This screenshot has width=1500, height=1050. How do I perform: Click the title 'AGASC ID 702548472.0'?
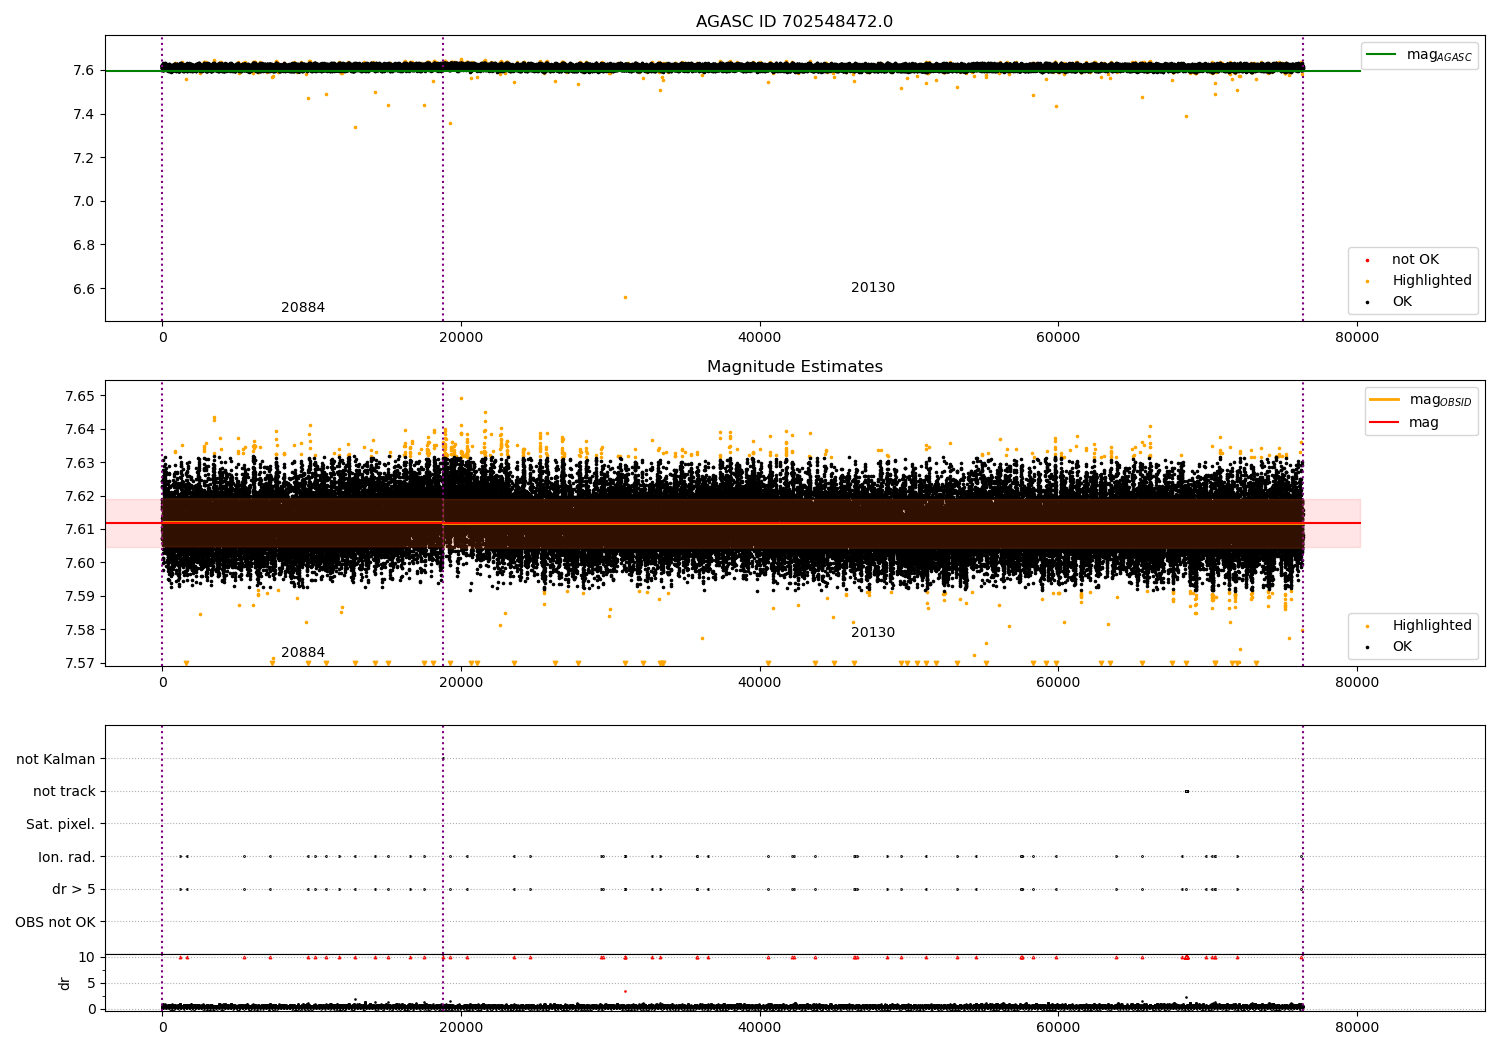tap(794, 22)
